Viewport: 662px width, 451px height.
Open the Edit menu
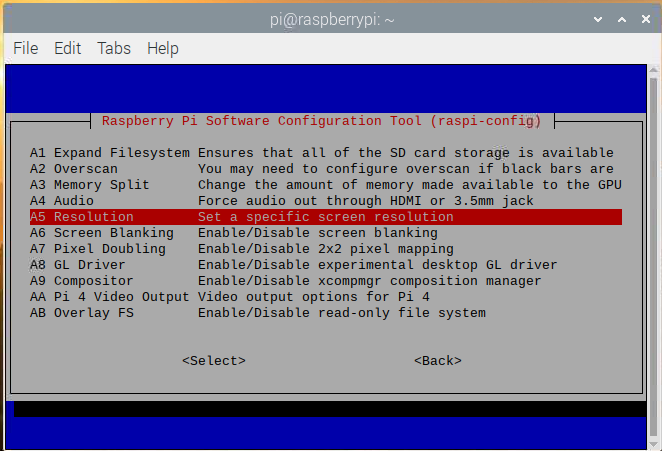(x=67, y=48)
